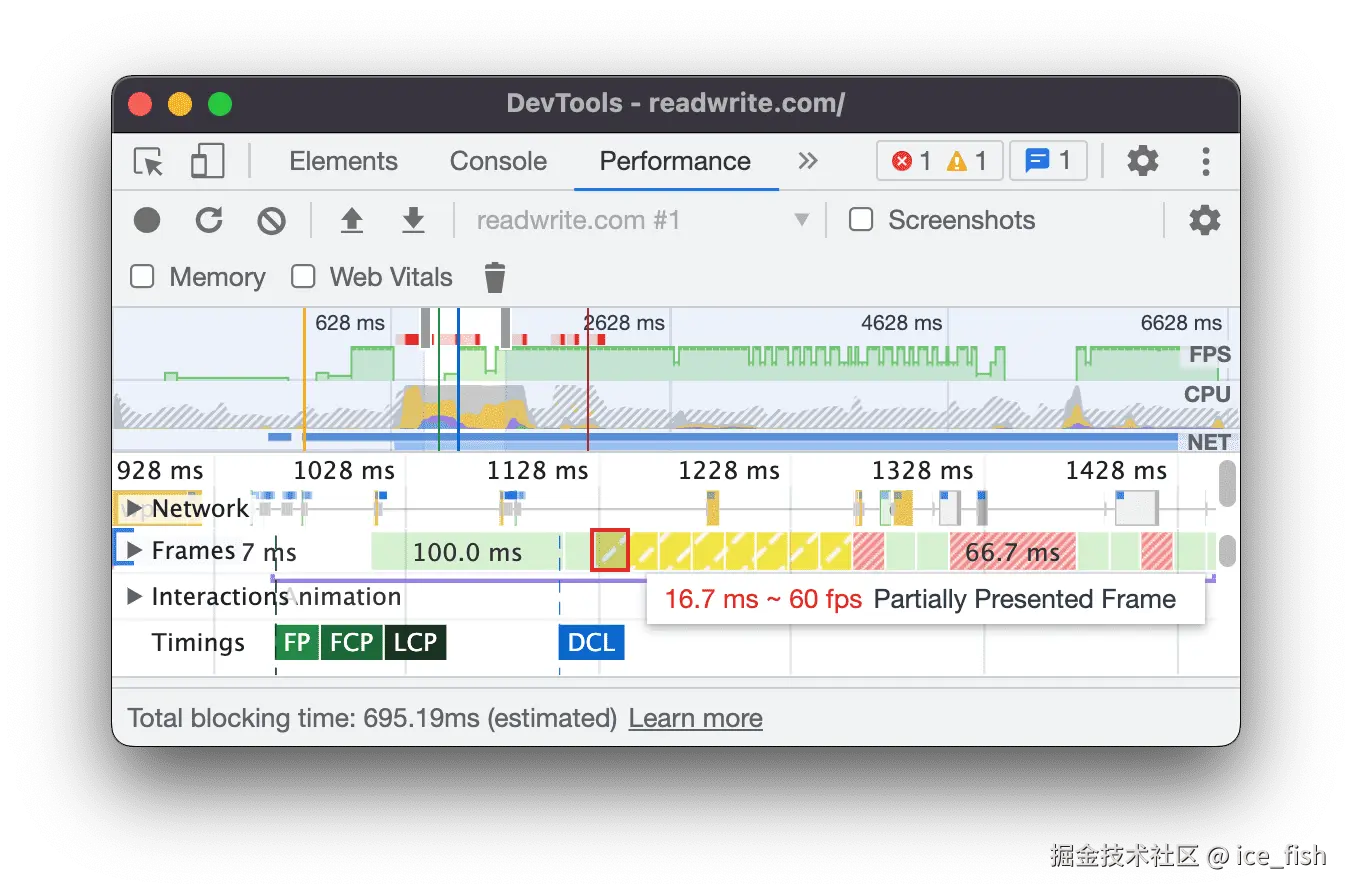This screenshot has height=894, width=1352.
Task: Click the Total blocking time text
Action: pyautogui.click(x=372, y=718)
